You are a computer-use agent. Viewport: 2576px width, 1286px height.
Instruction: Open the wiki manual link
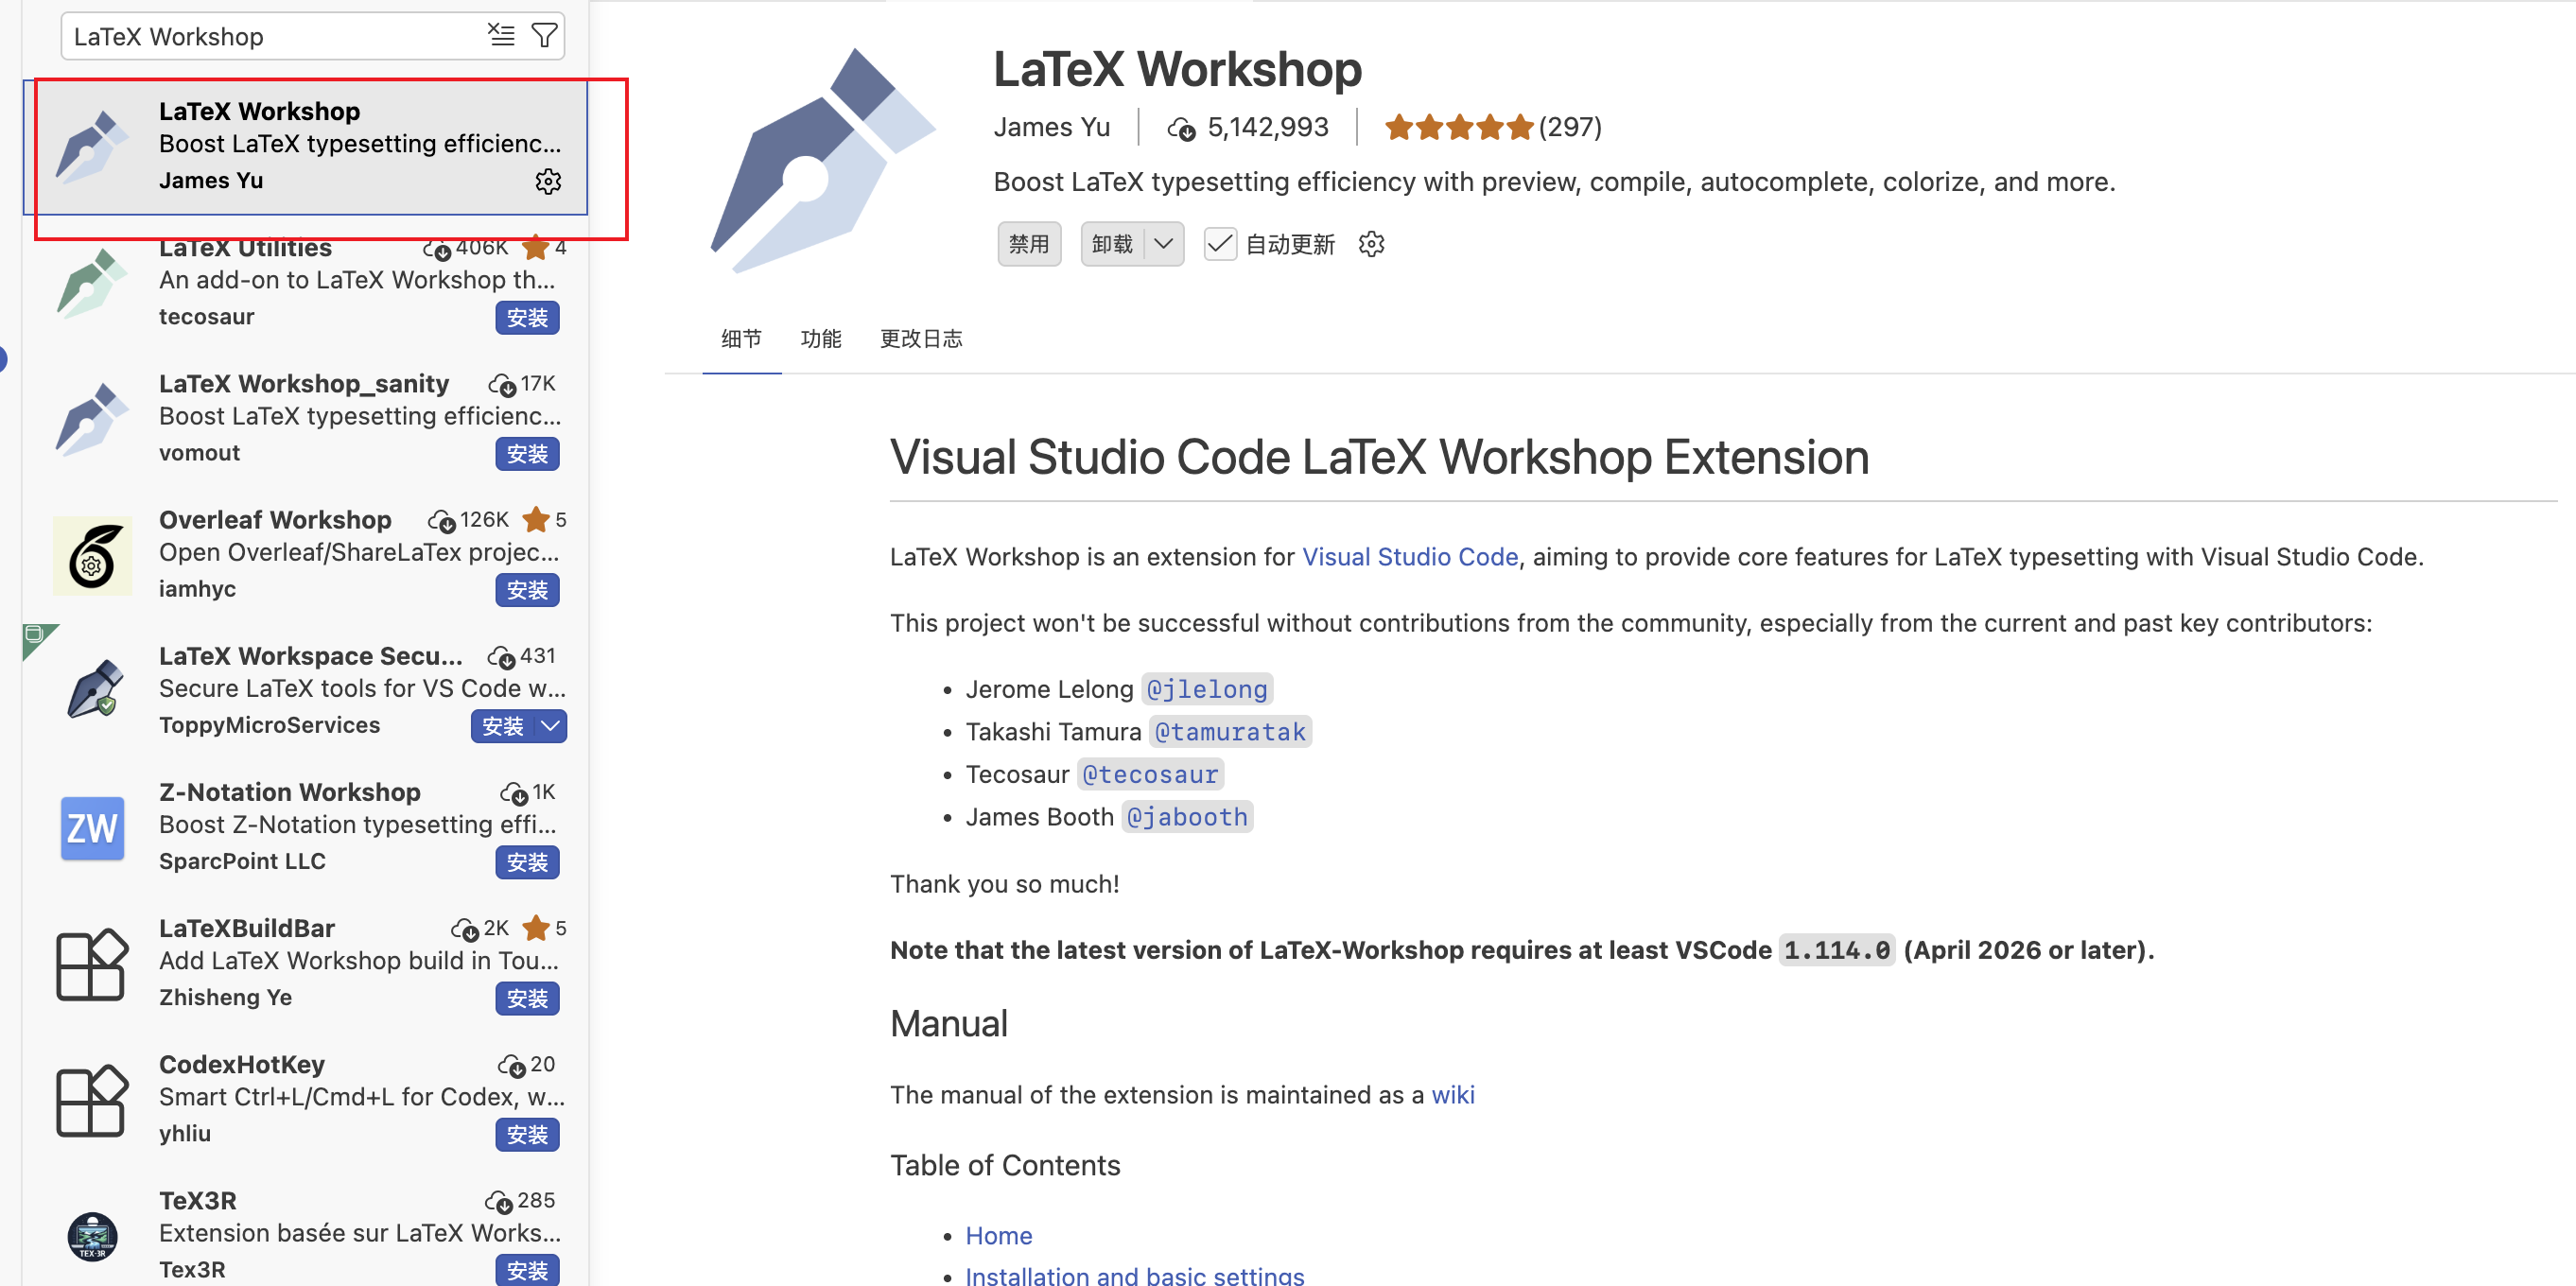coord(1453,1095)
